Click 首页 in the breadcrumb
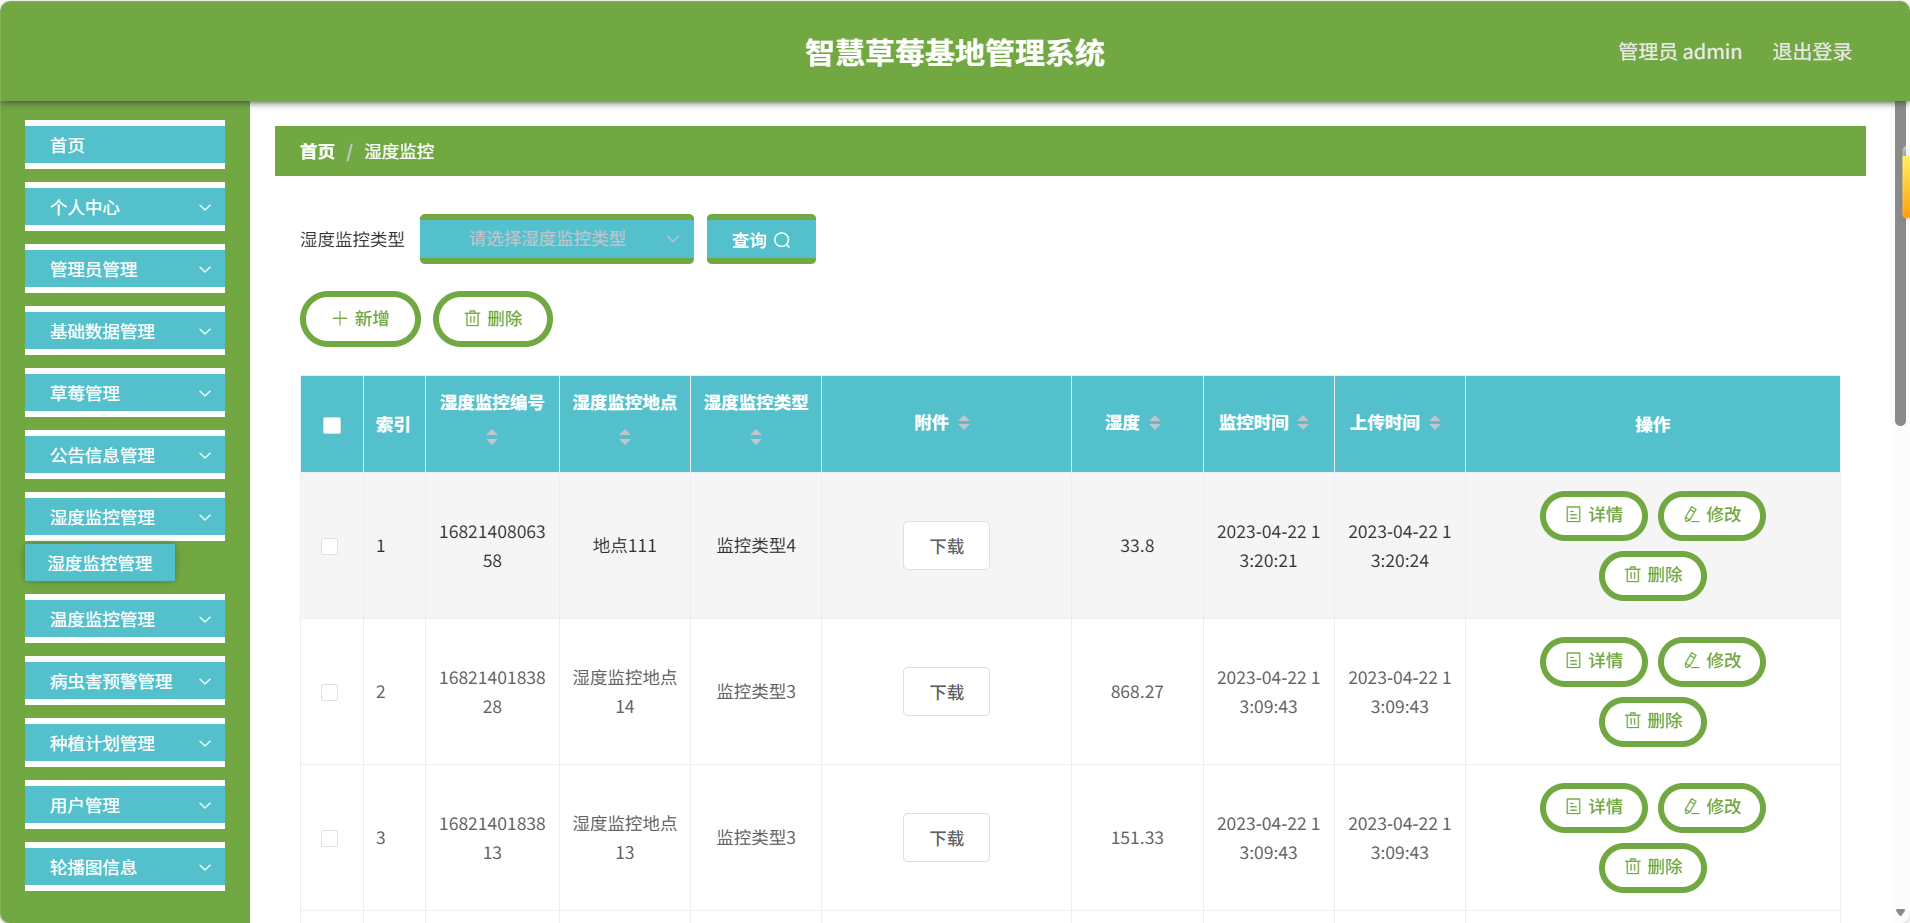Image resolution: width=1910 pixels, height=923 pixels. (317, 151)
